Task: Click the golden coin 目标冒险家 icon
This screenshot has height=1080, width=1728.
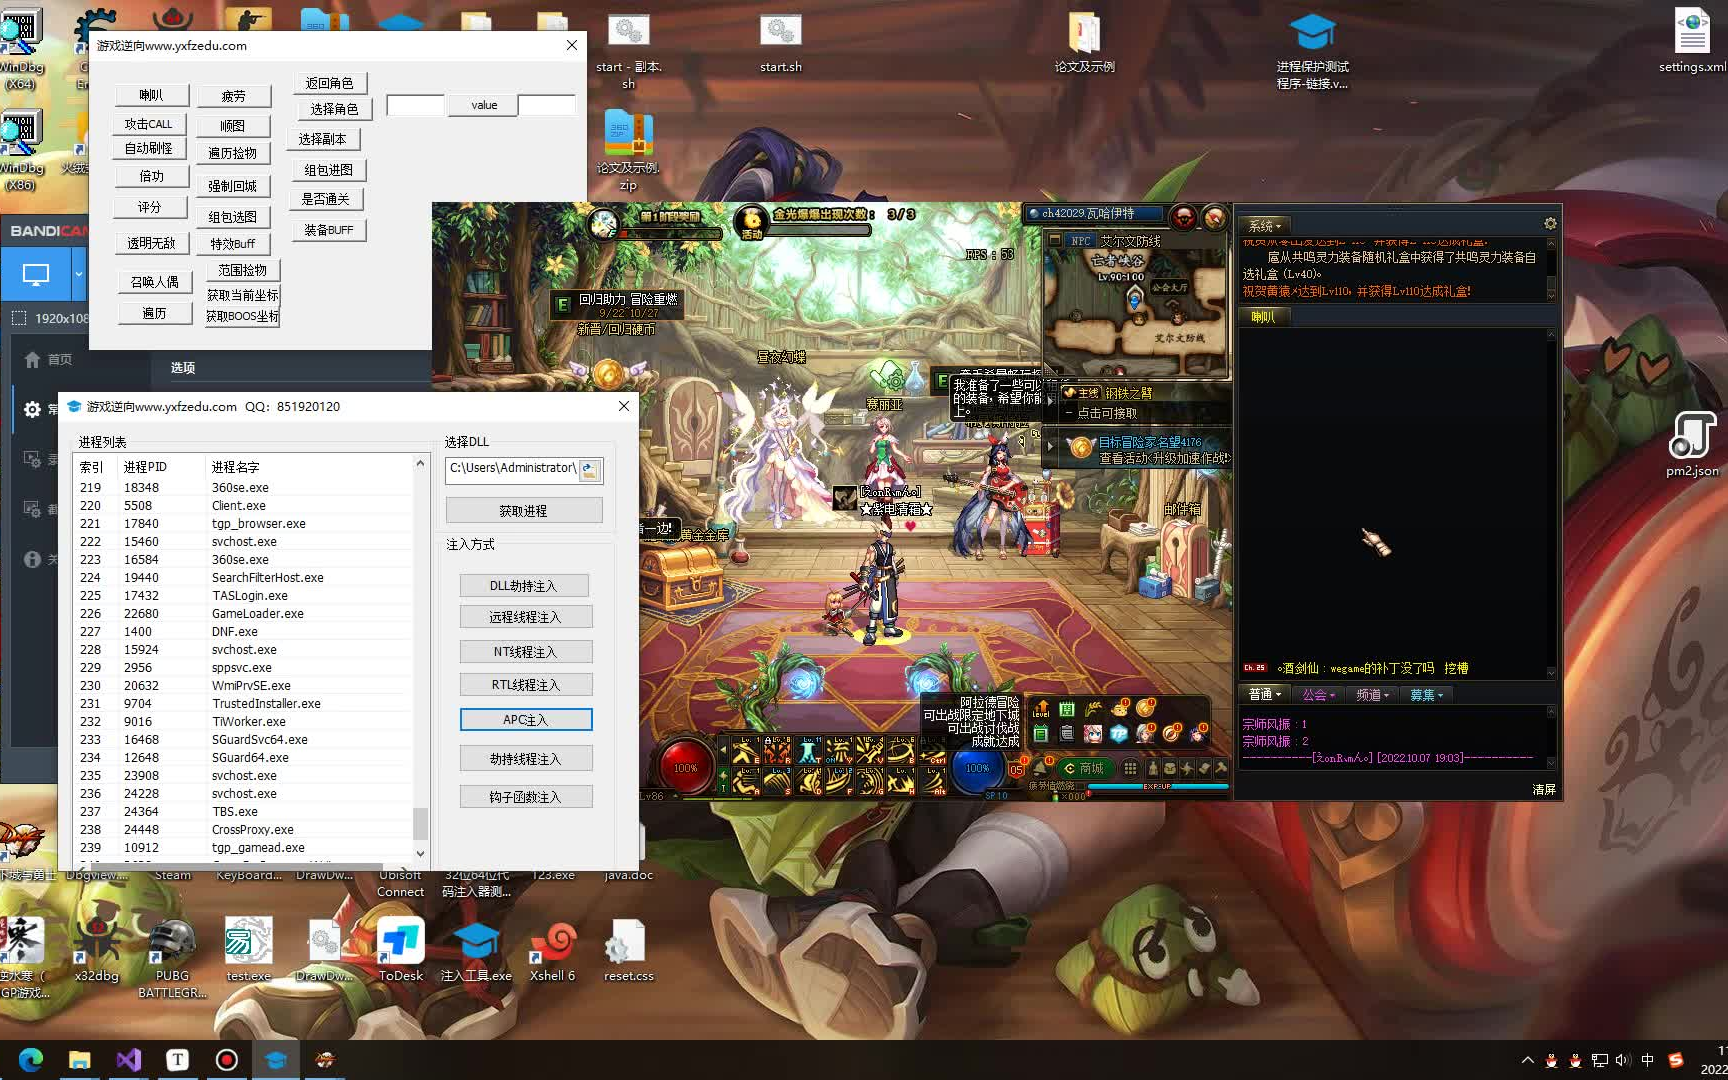Action: (x=1081, y=448)
